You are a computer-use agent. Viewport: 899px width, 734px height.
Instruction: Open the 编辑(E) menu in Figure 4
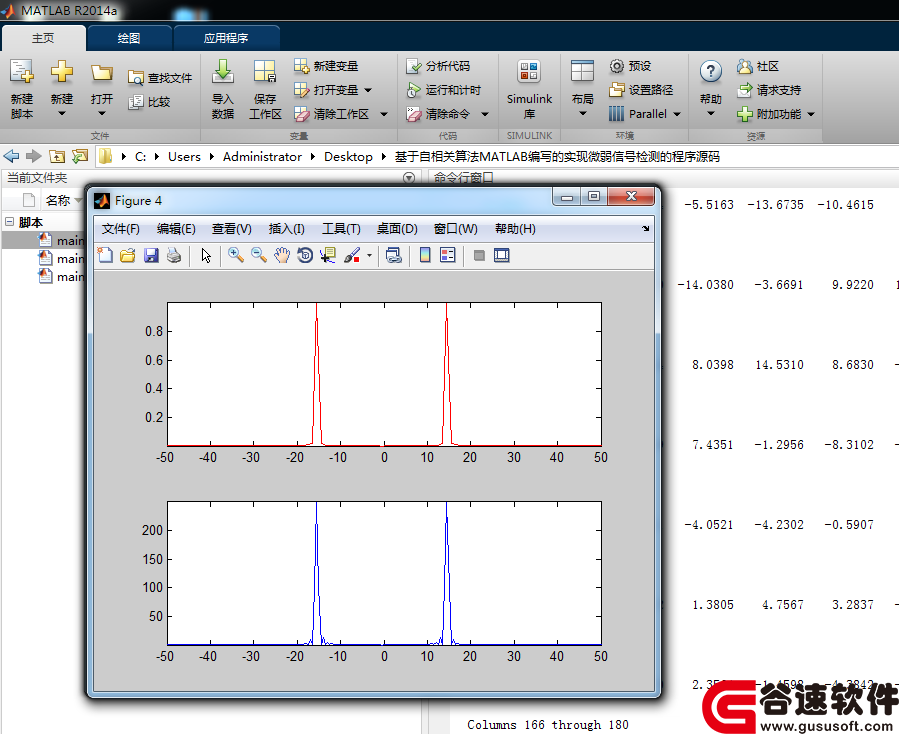pos(176,229)
